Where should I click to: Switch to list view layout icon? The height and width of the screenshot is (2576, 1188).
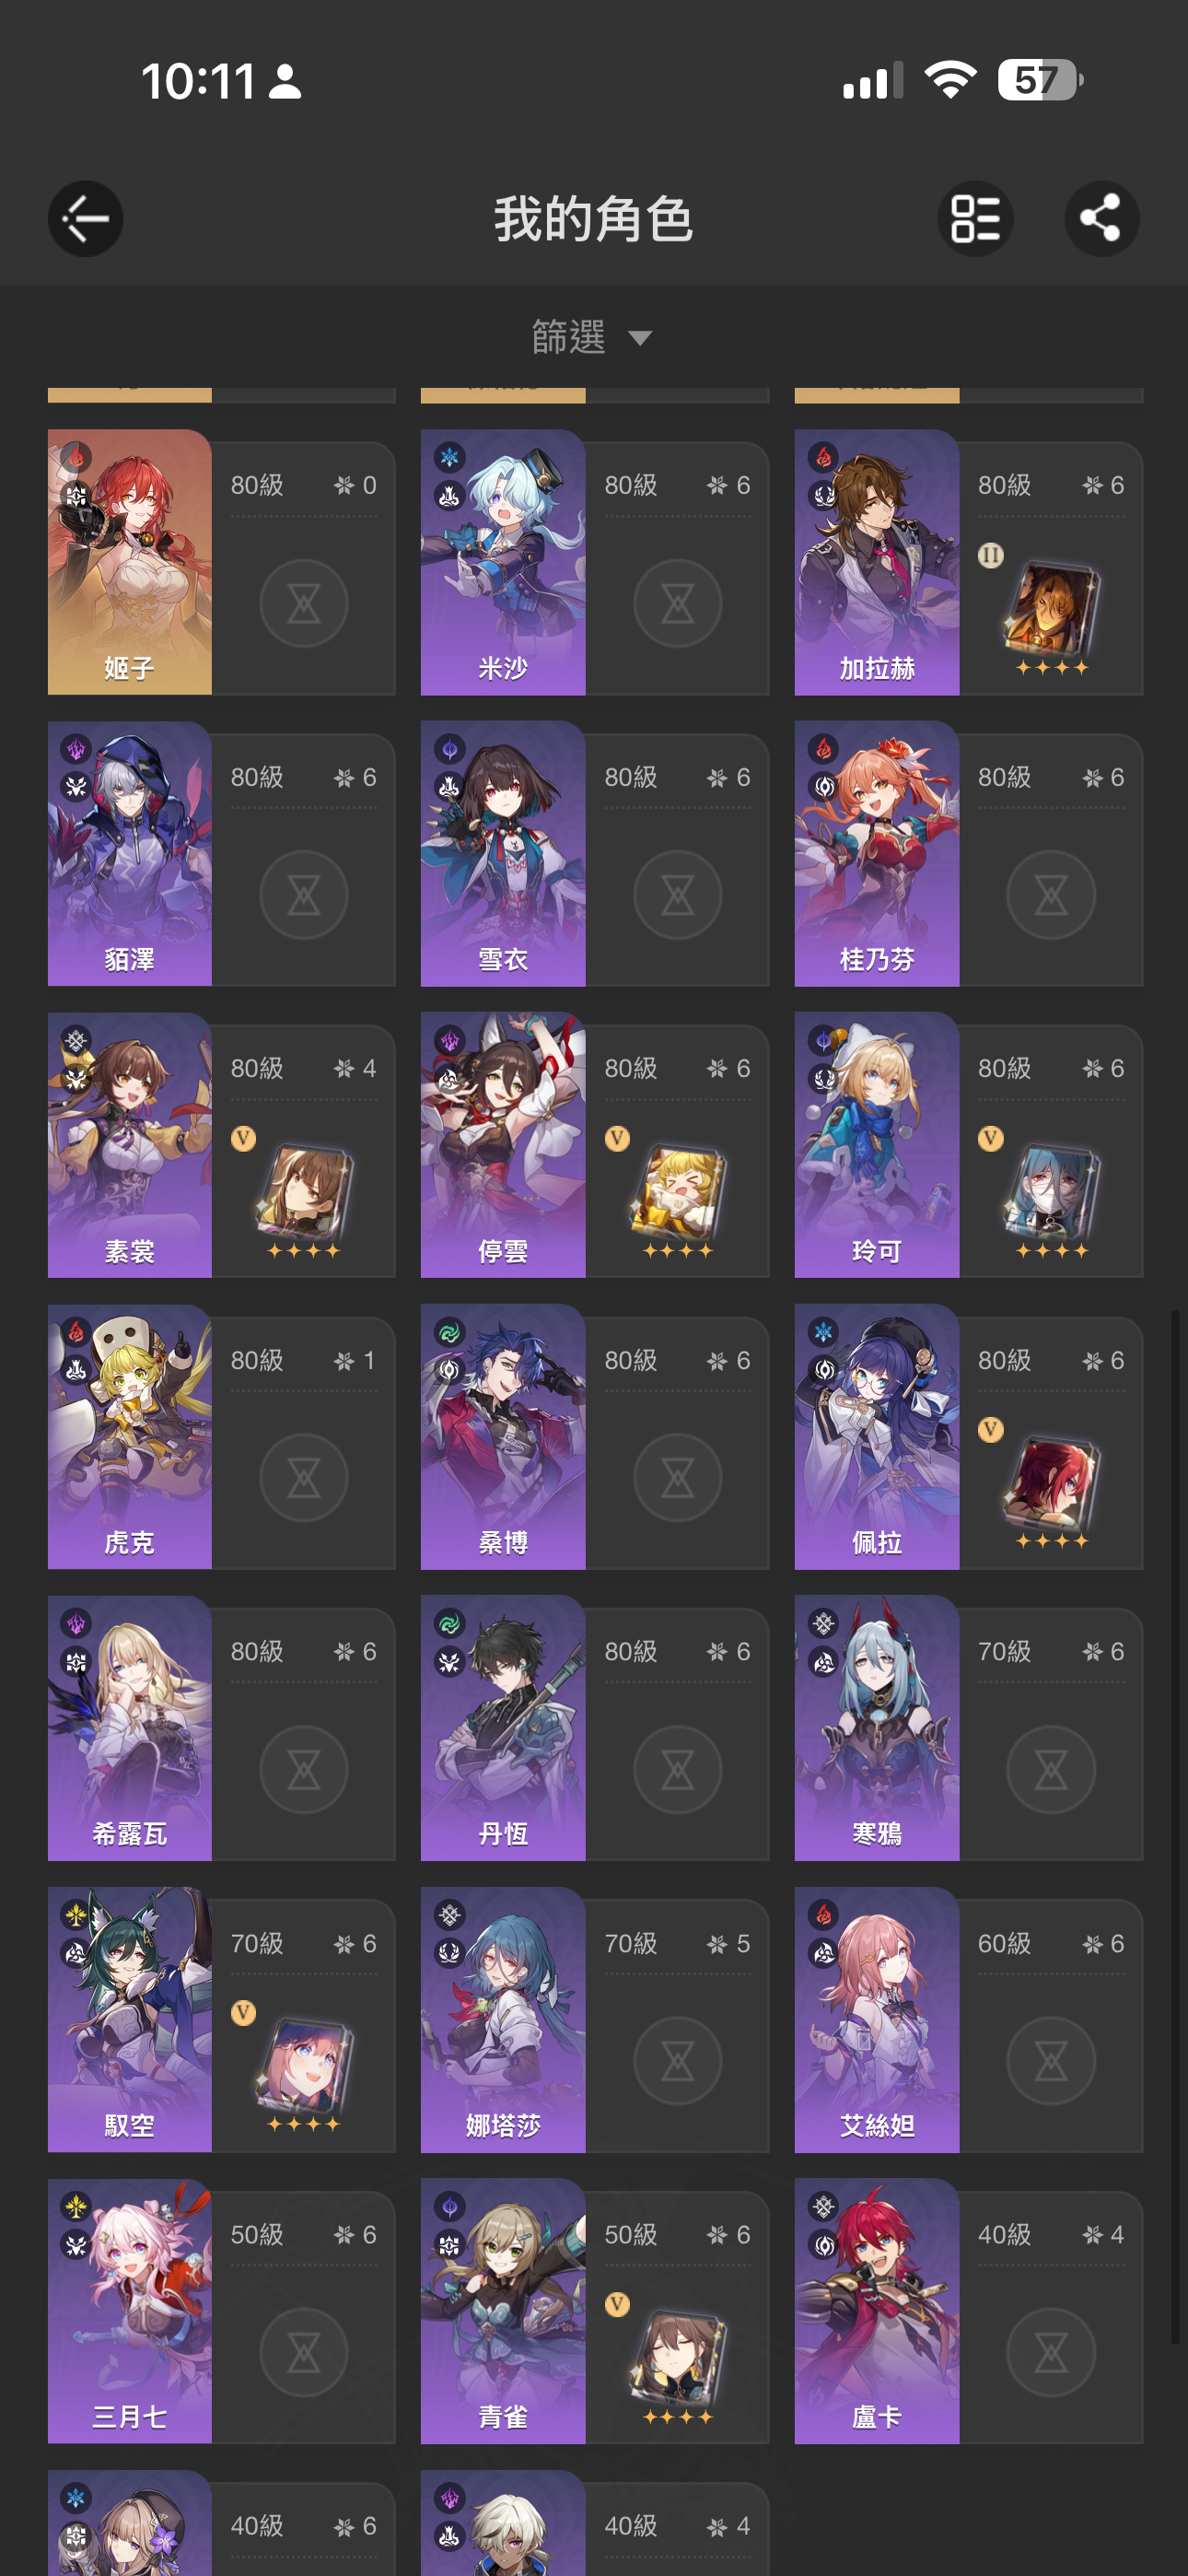pos(975,219)
